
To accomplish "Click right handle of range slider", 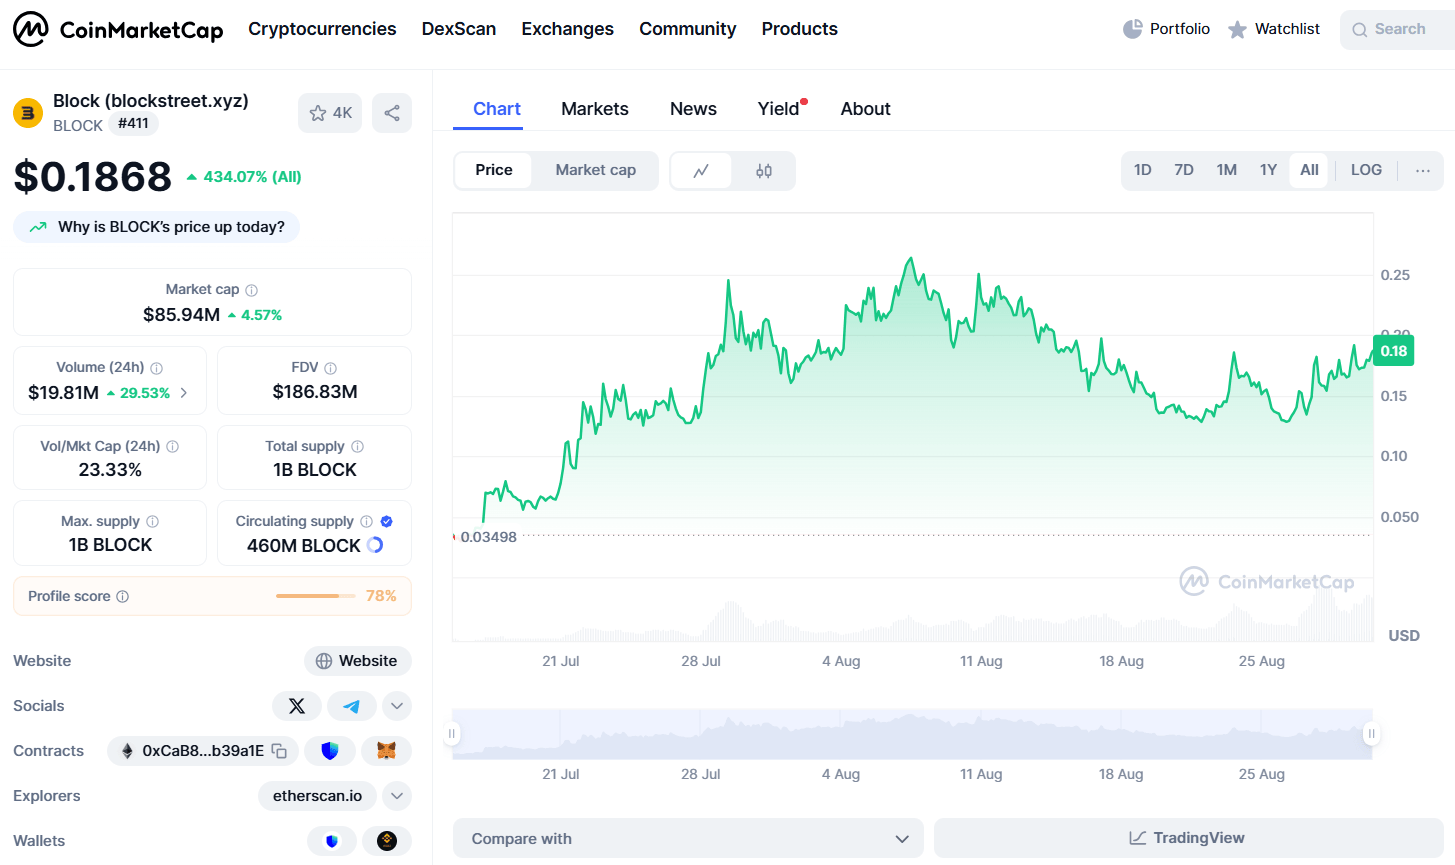I will tap(1372, 734).
